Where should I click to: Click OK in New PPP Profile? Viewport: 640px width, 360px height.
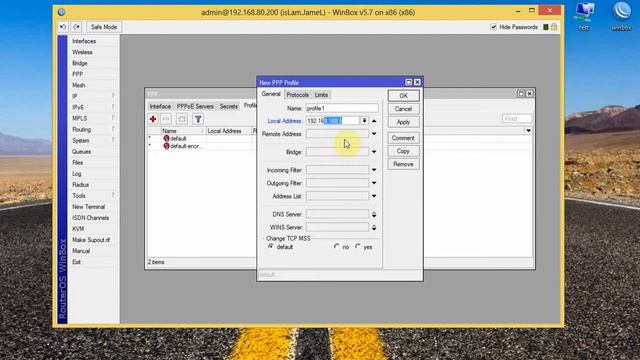[x=403, y=96]
